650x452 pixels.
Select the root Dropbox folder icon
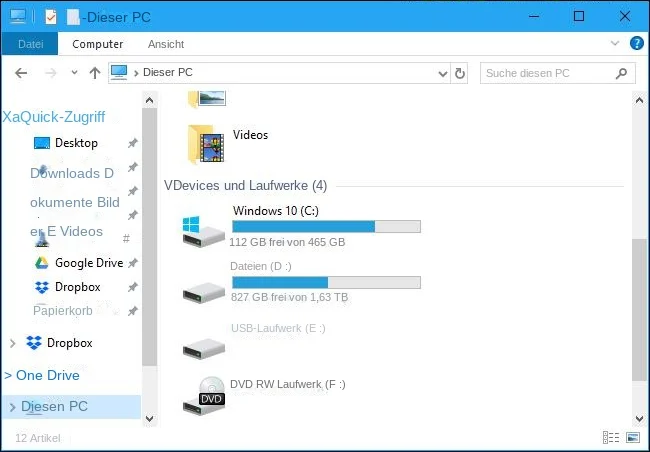point(34,343)
